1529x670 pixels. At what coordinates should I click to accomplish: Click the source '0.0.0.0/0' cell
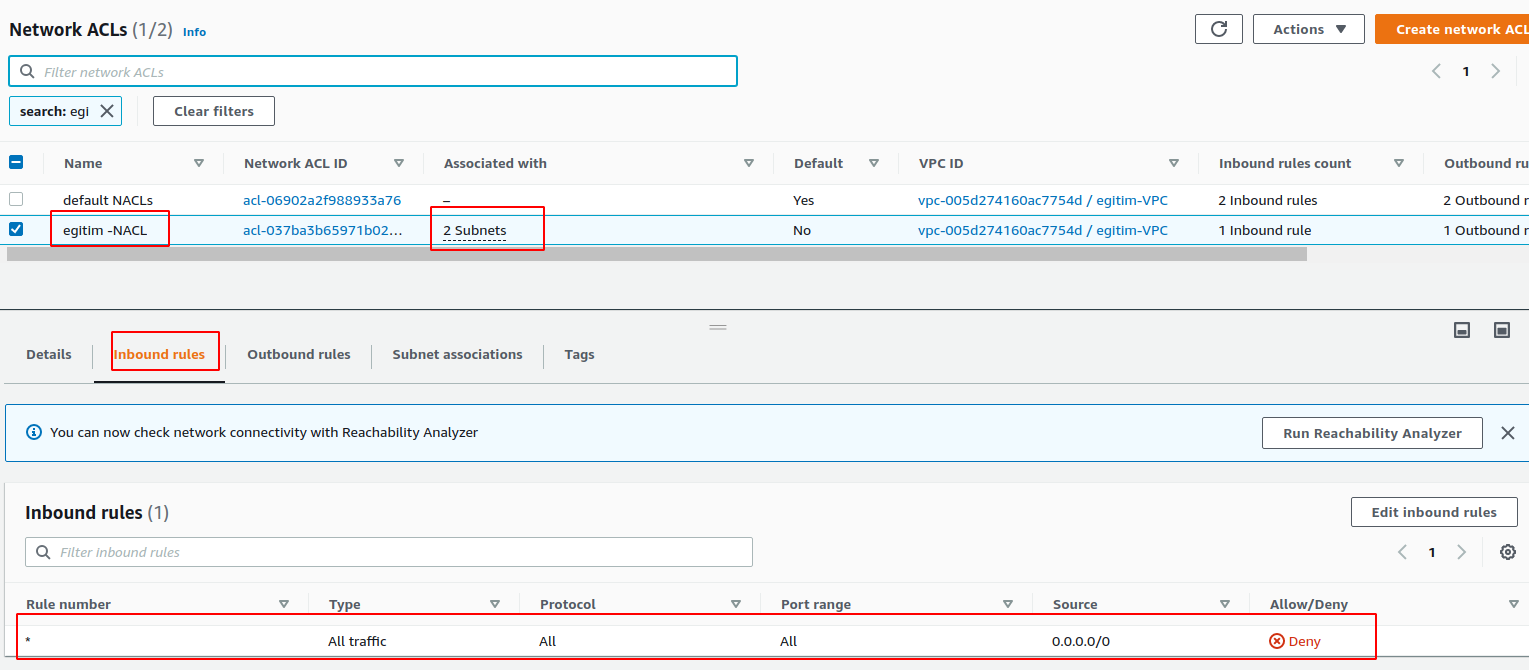coord(1081,641)
